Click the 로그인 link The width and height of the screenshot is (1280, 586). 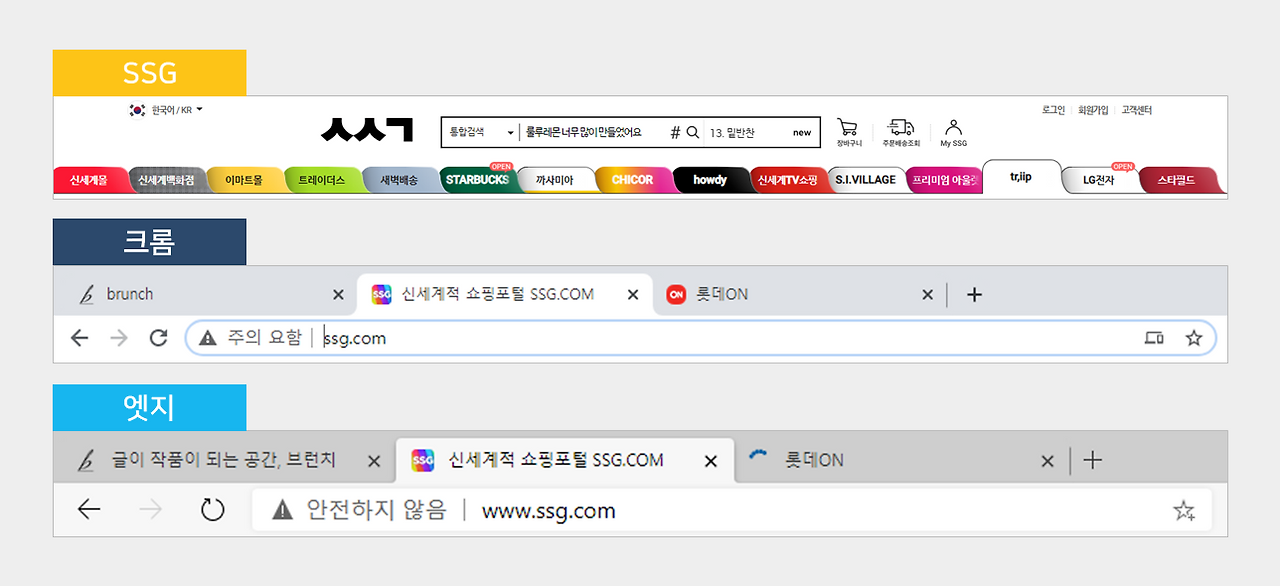pos(1053,110)
